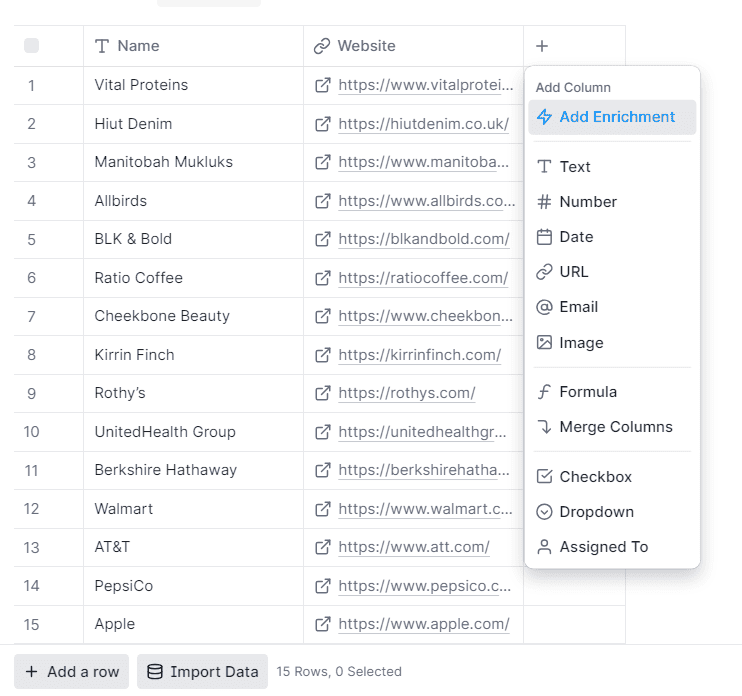The height and width of the screenshot is (696, 742).
Task: Click external link icon for Ratio Coffee
Action: 323,278
